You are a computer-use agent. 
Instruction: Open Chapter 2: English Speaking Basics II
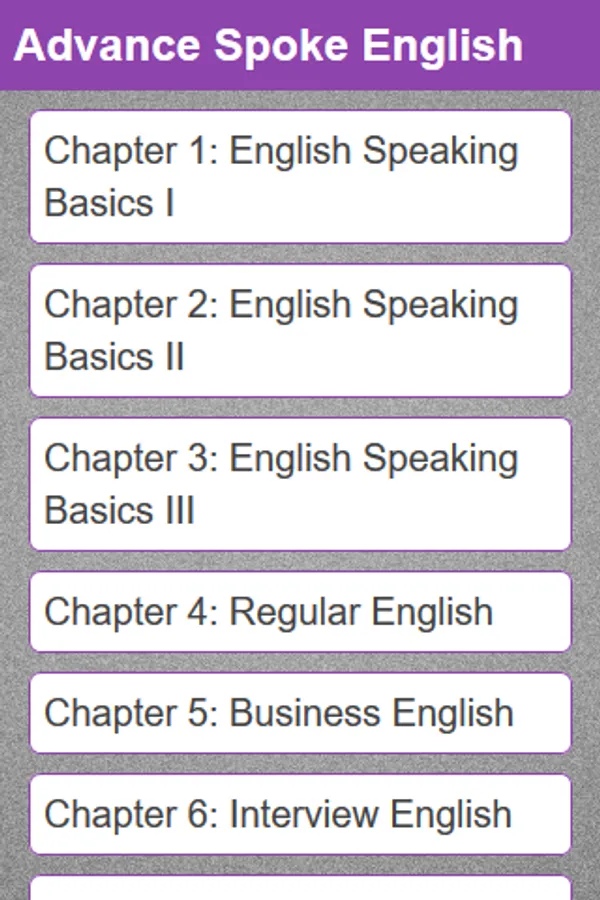pos(300,331)
